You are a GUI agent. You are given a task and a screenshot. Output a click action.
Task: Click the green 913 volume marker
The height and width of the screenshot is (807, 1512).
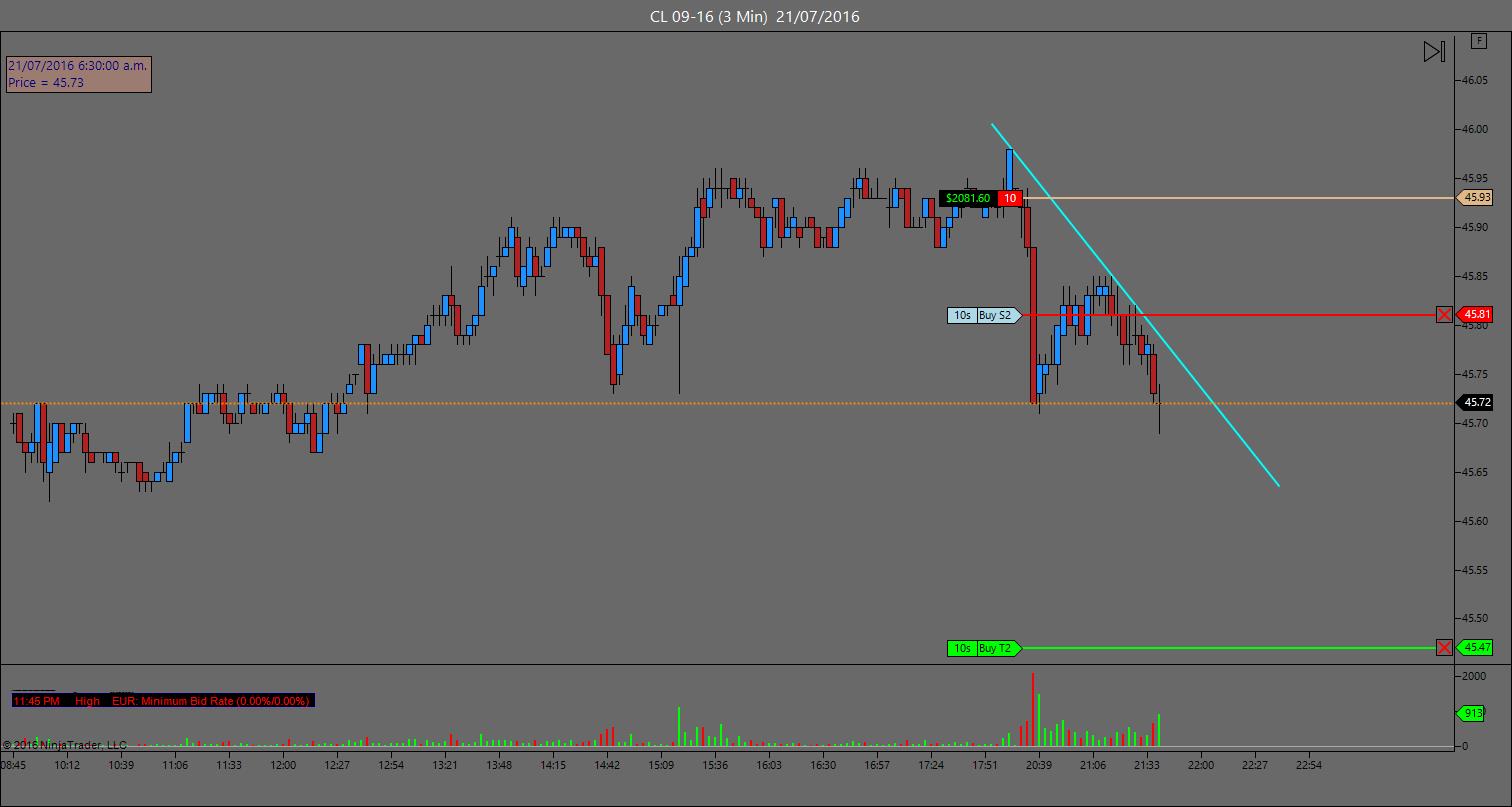[1471, 713]
